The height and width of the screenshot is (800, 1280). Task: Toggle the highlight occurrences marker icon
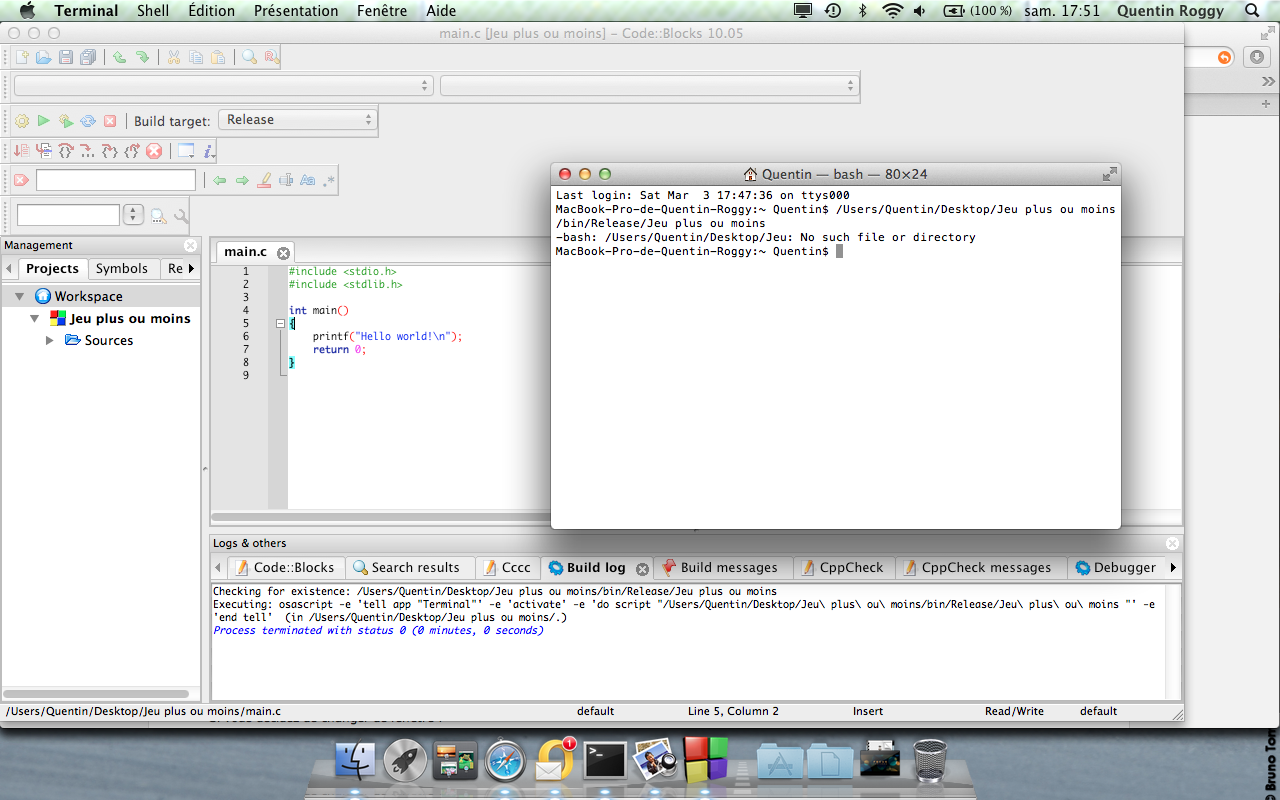[x=264, y=181]
